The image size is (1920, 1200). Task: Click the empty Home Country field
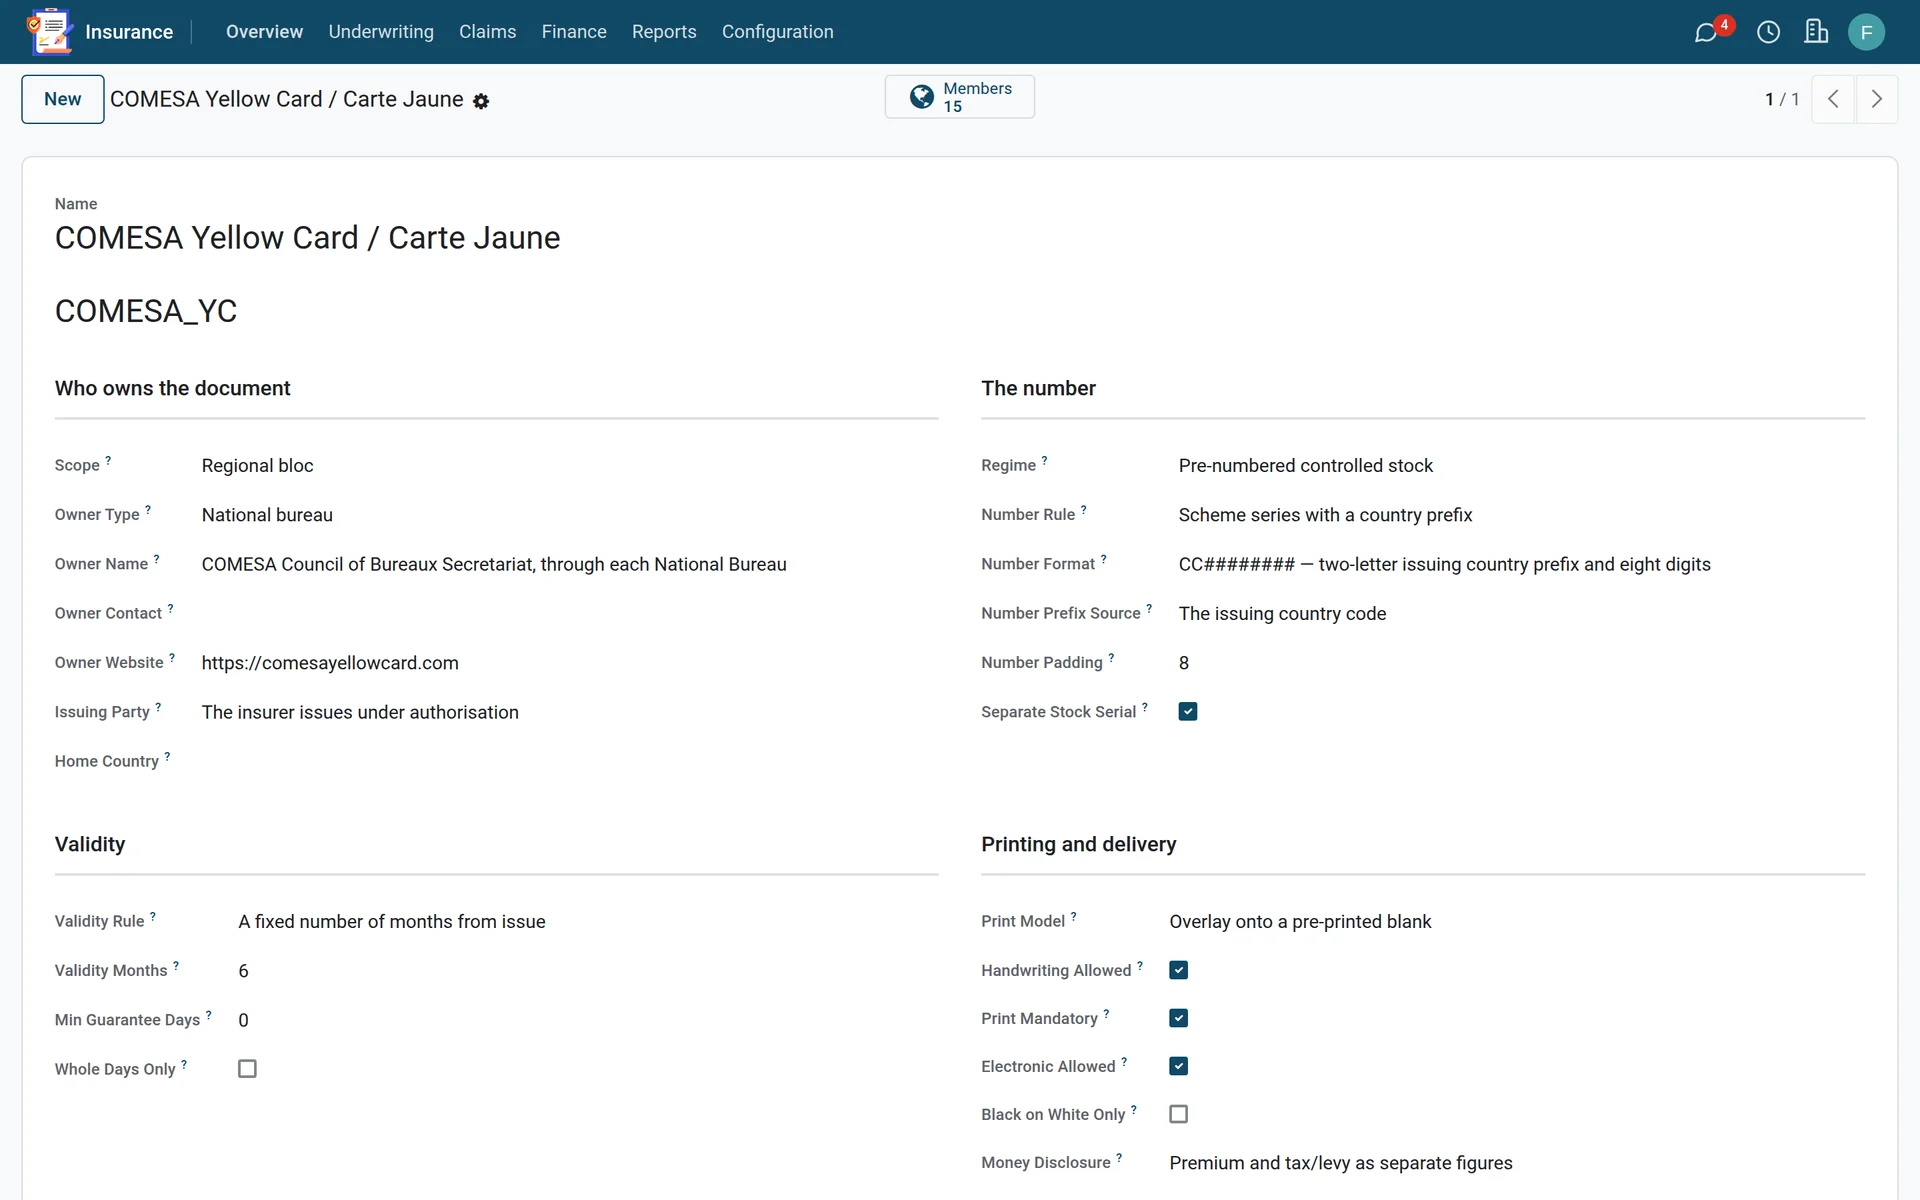[569, 761]
